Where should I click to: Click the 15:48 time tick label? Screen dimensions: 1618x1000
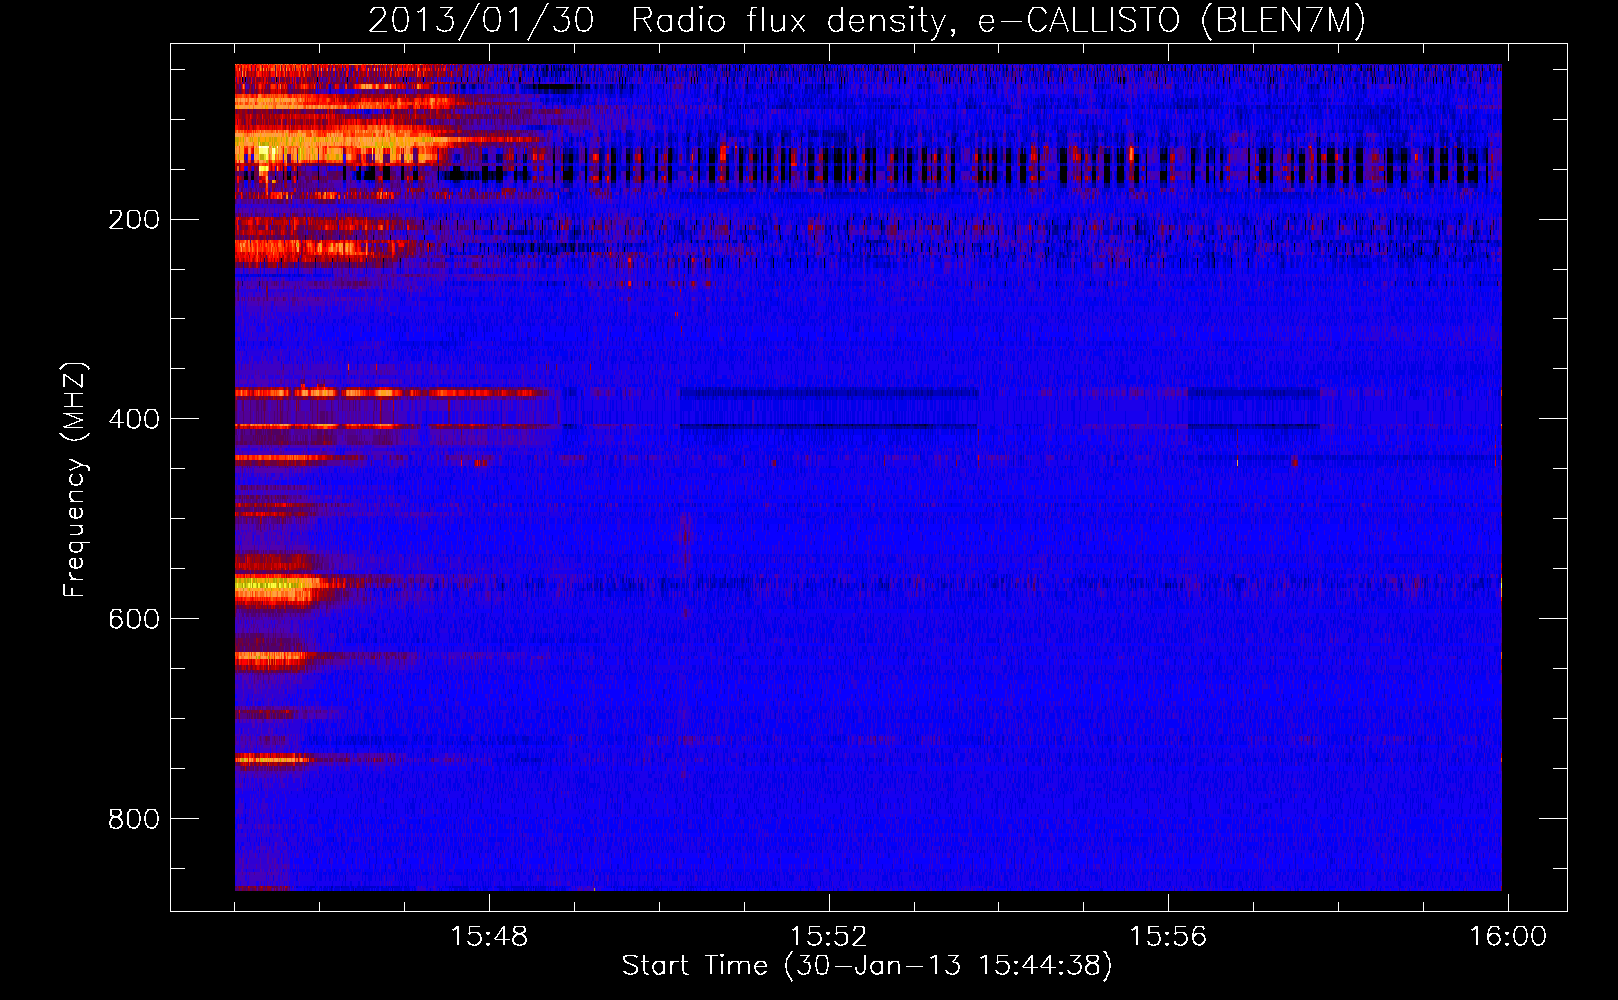click(x=489, y=936)
